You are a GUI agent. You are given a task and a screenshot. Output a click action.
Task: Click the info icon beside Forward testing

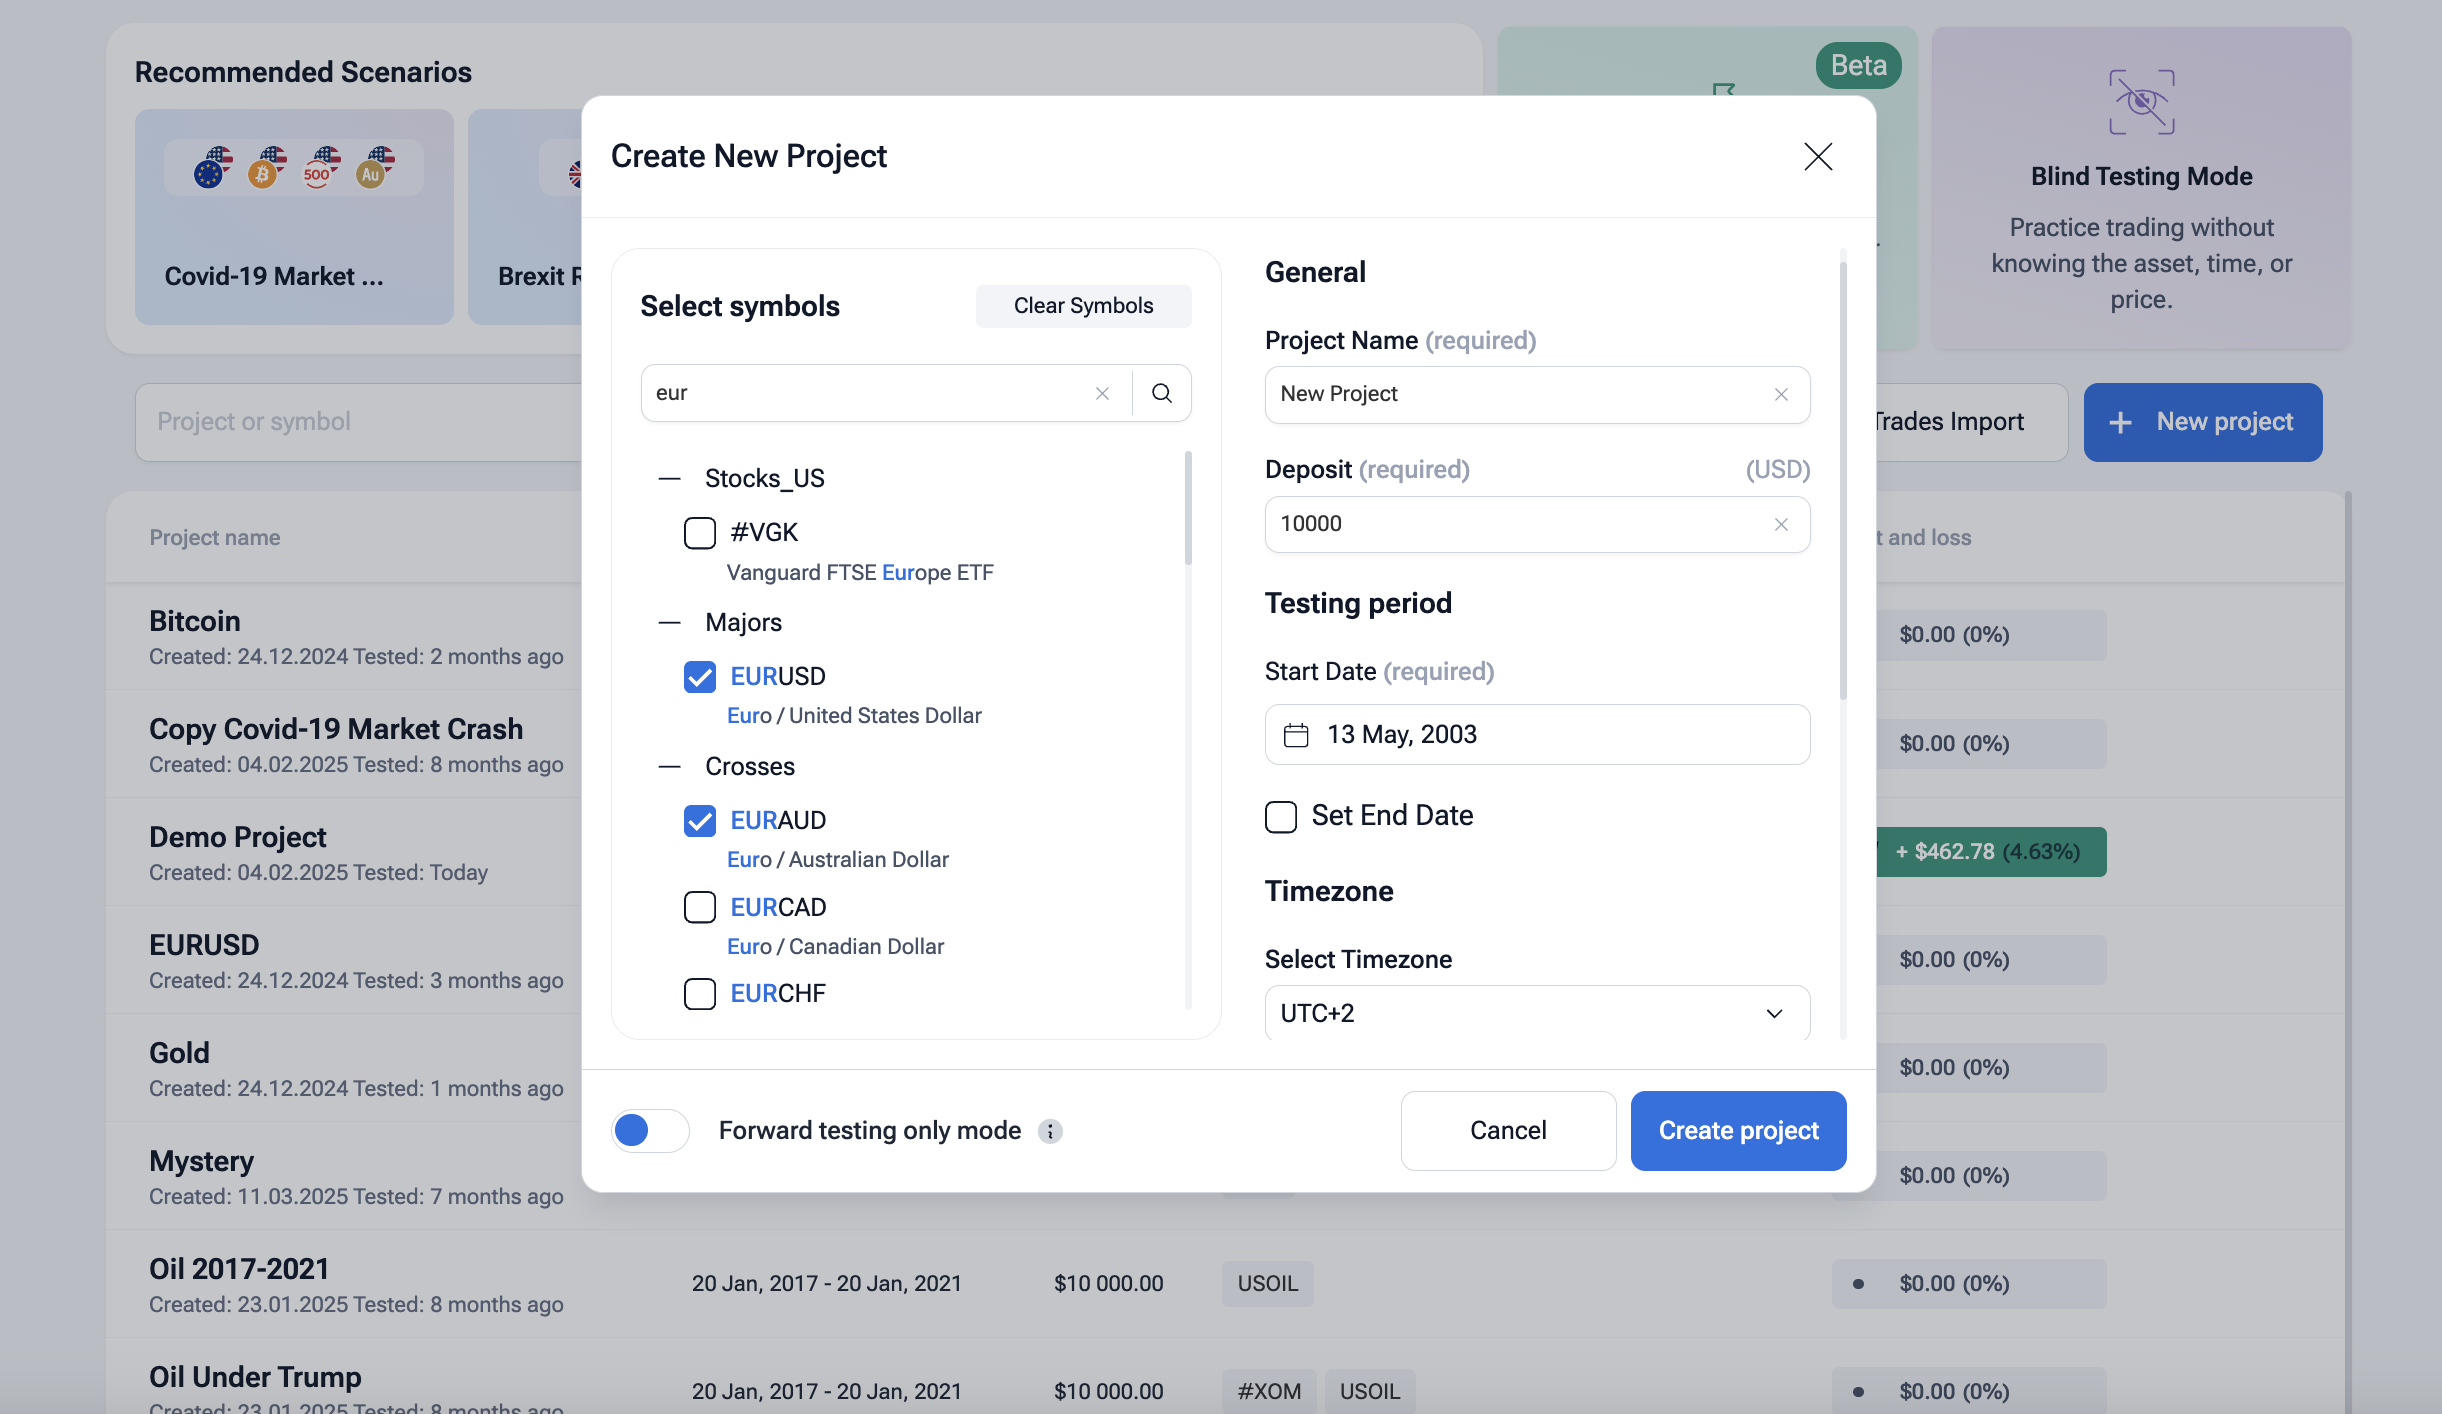[x=1049, y=1131]
